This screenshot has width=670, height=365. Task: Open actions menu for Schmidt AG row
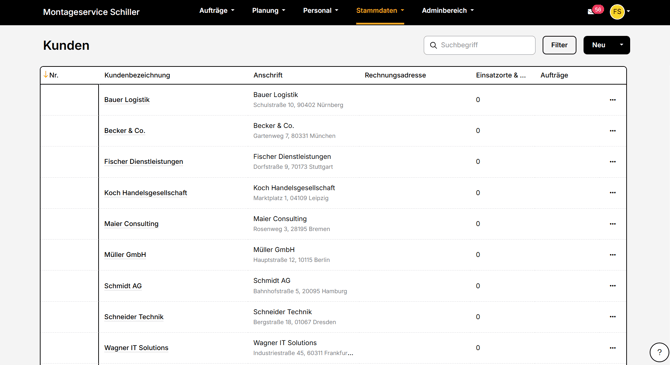[612, 286]
